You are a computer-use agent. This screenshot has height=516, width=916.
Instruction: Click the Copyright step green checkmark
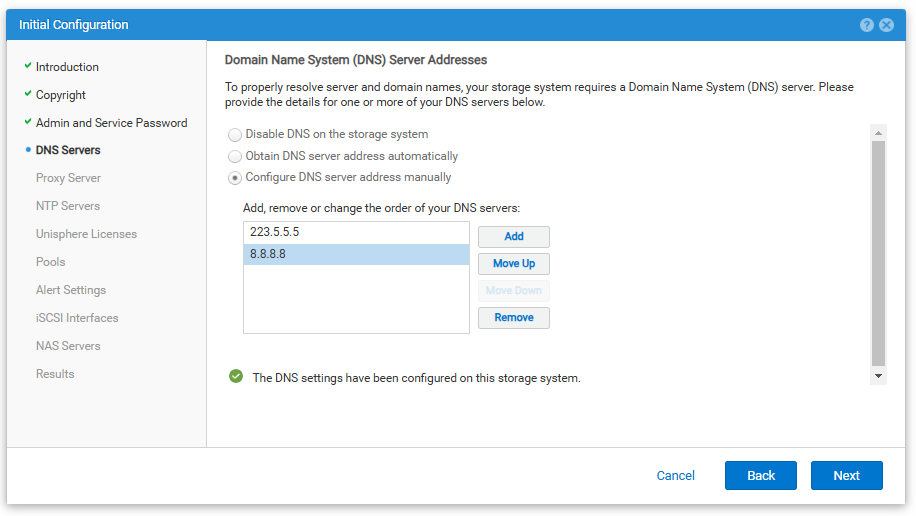pyautogui.click(x=27, y=94)
